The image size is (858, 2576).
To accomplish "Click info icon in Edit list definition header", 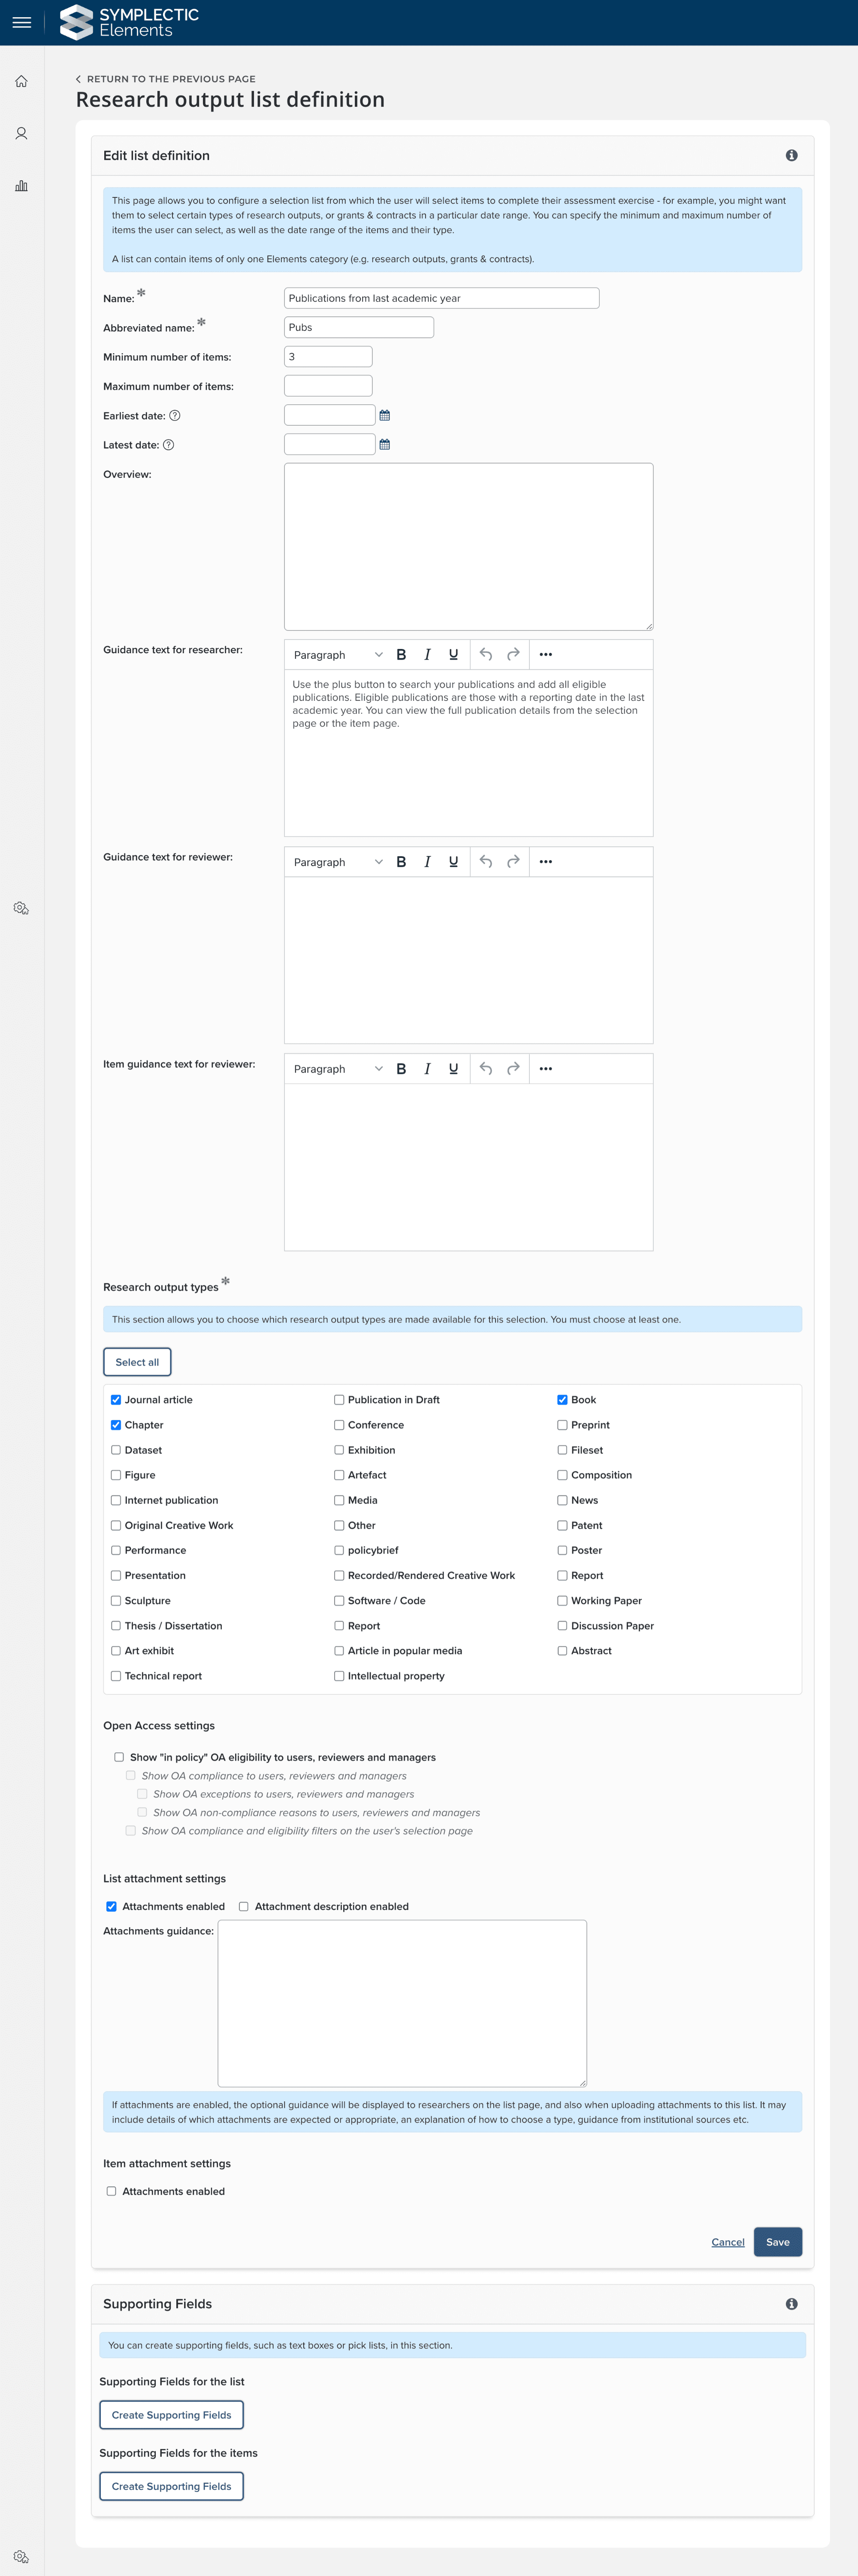I will pyautogui.click(x=791, y=156).
